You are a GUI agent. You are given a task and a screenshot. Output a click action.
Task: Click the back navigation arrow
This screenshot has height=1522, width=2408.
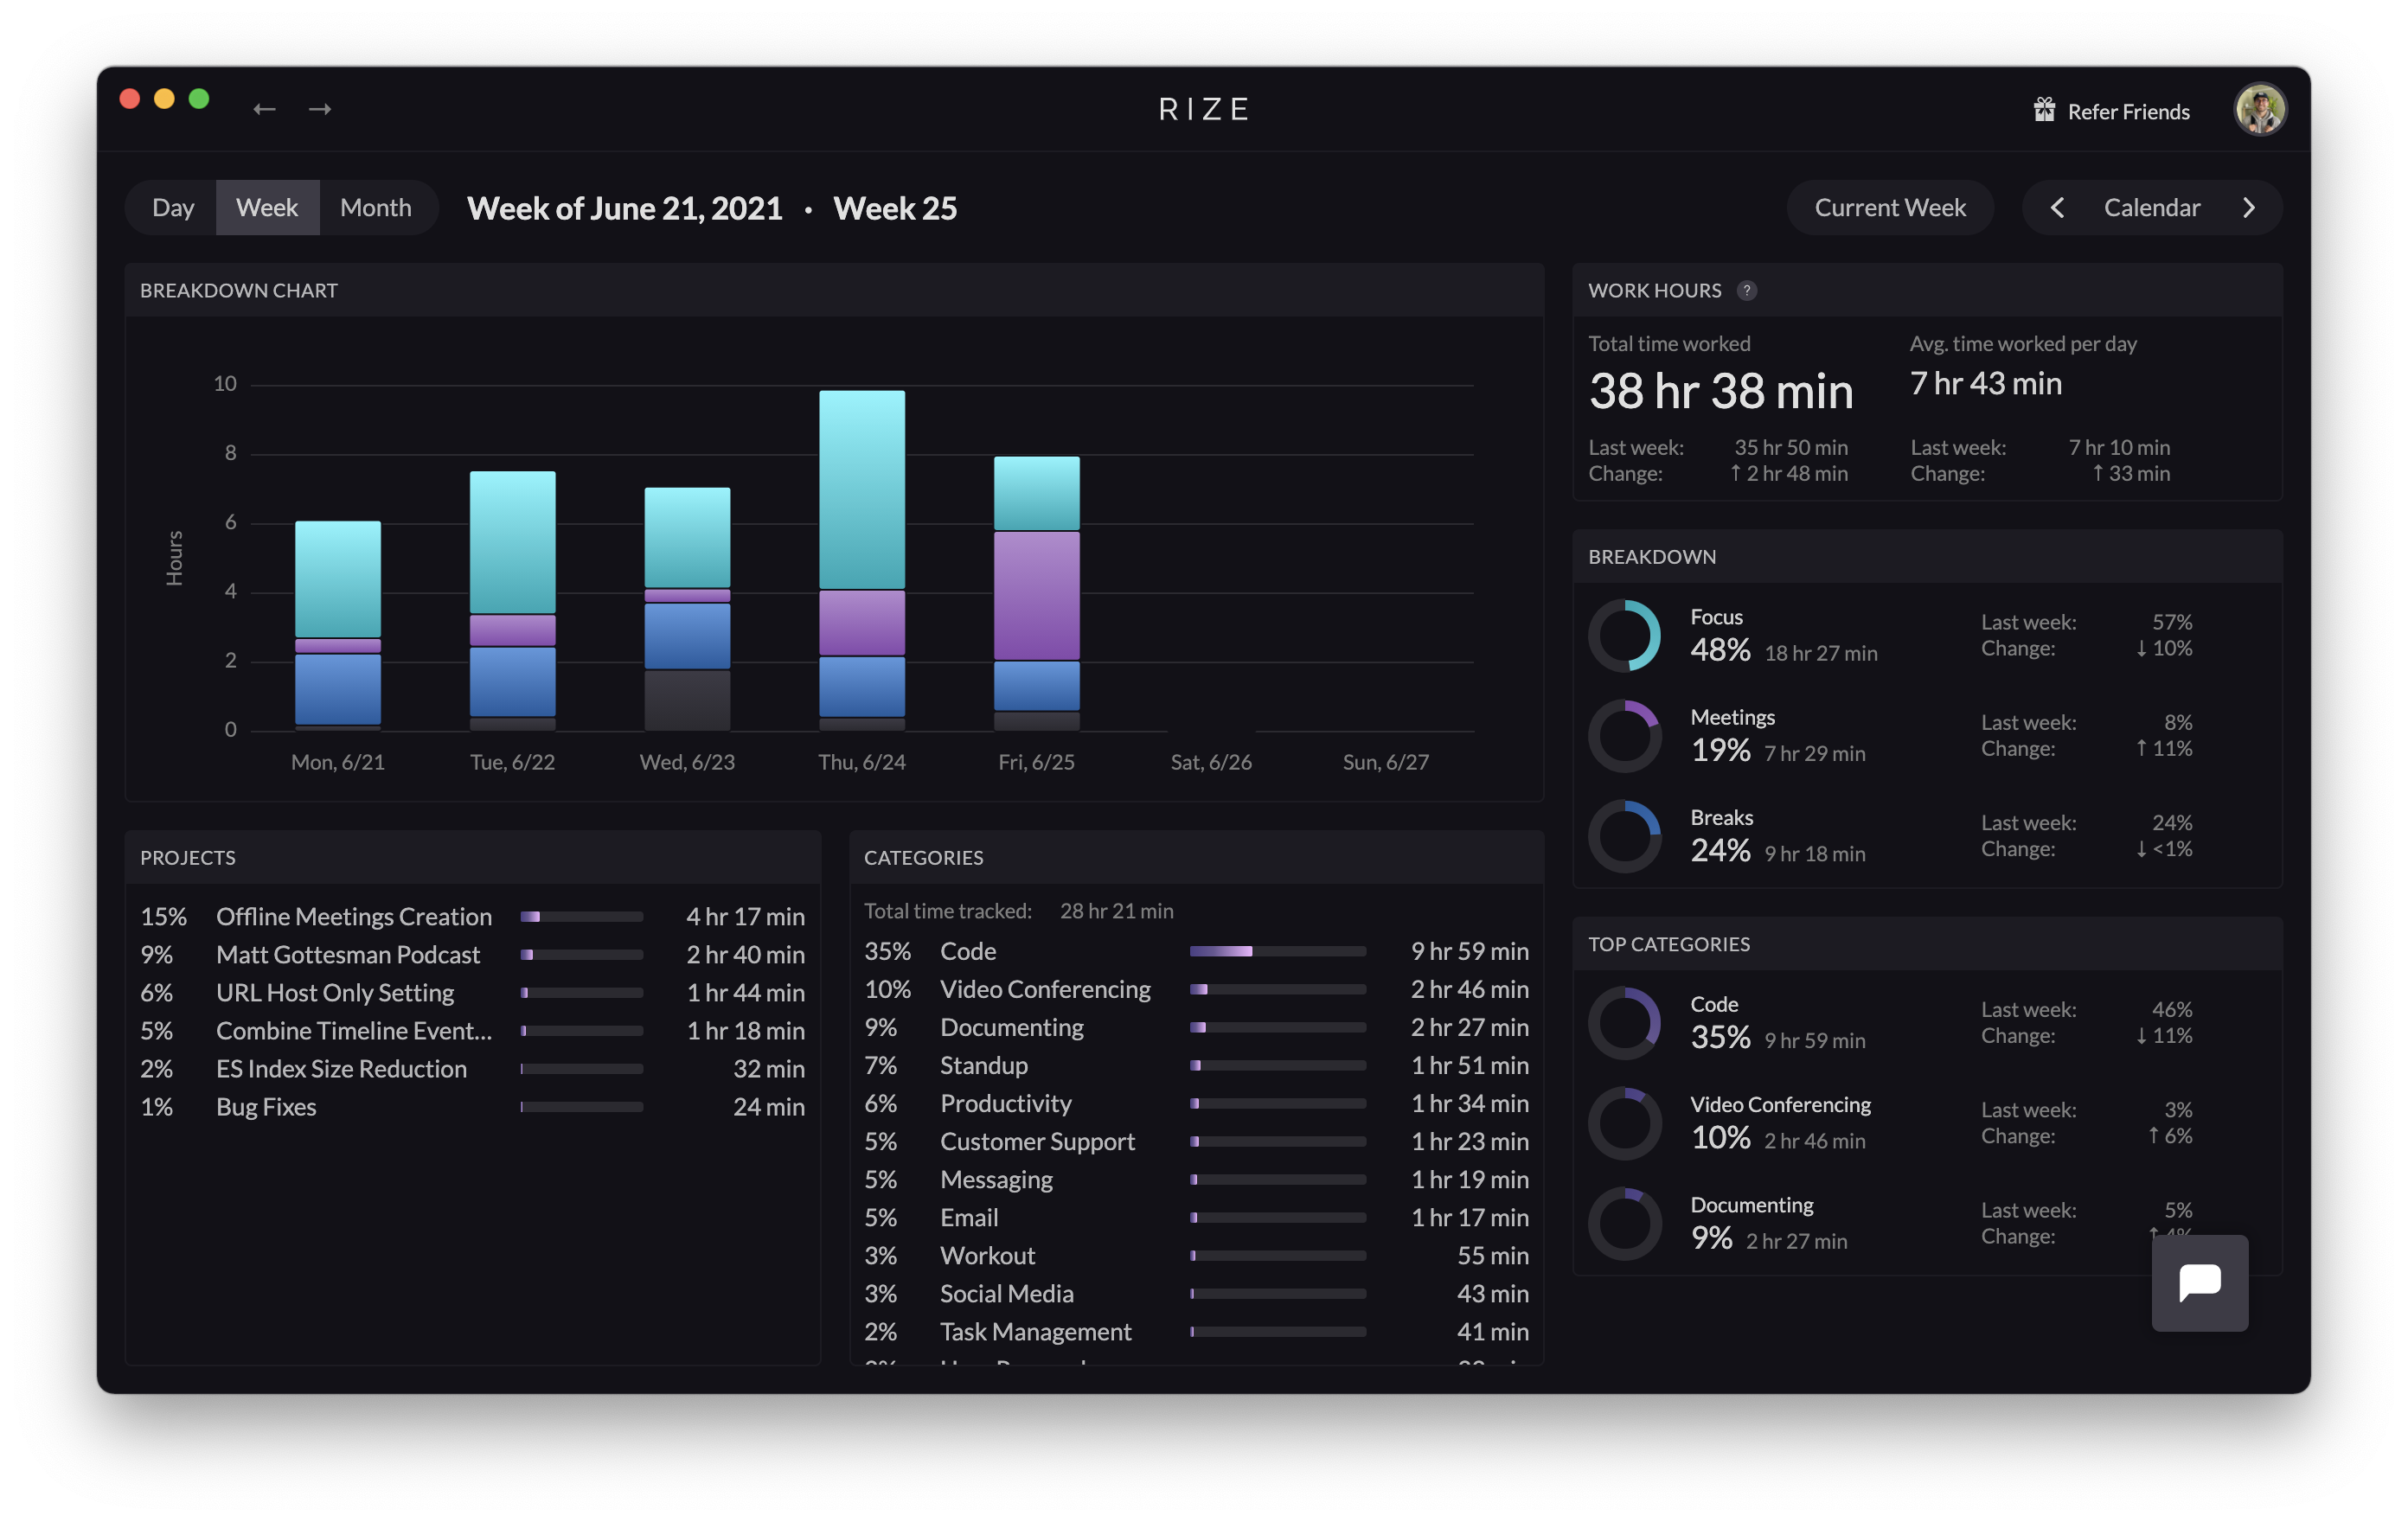pos(265,109)
